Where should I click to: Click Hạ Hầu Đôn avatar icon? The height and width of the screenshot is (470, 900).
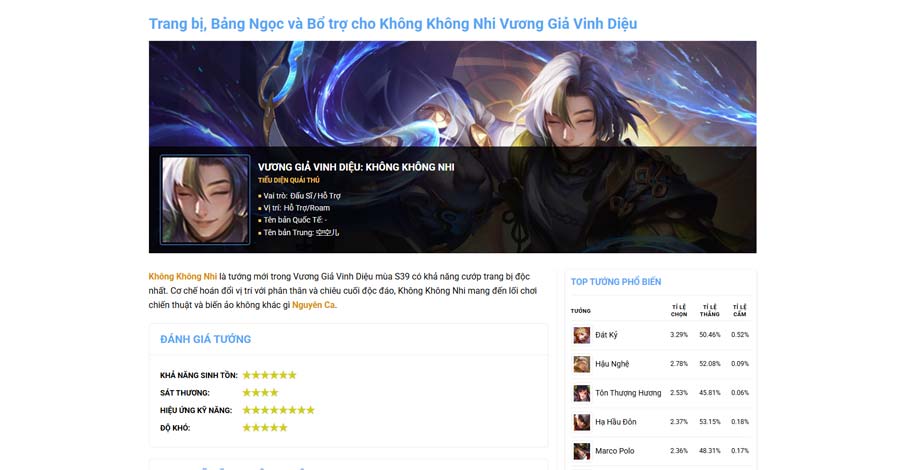[x=581, y=422]
